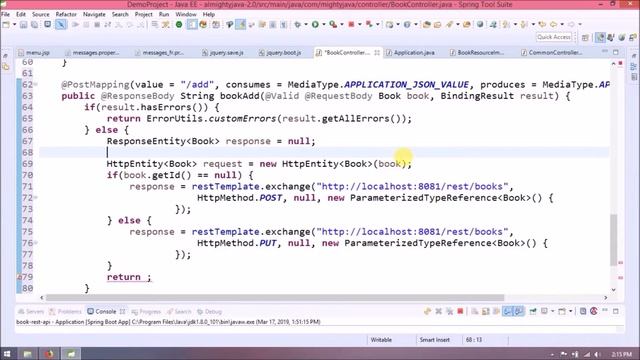The image size is (640, 360).
Task: Click the green Run button icon
Action: point(315,25)
